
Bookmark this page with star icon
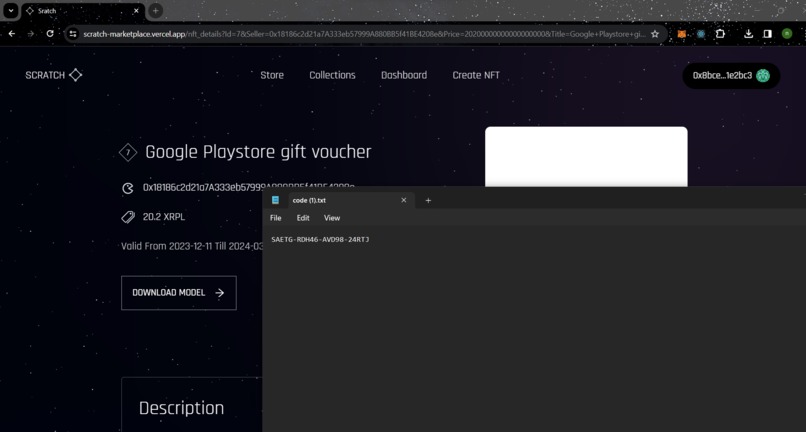click(655, 34)
